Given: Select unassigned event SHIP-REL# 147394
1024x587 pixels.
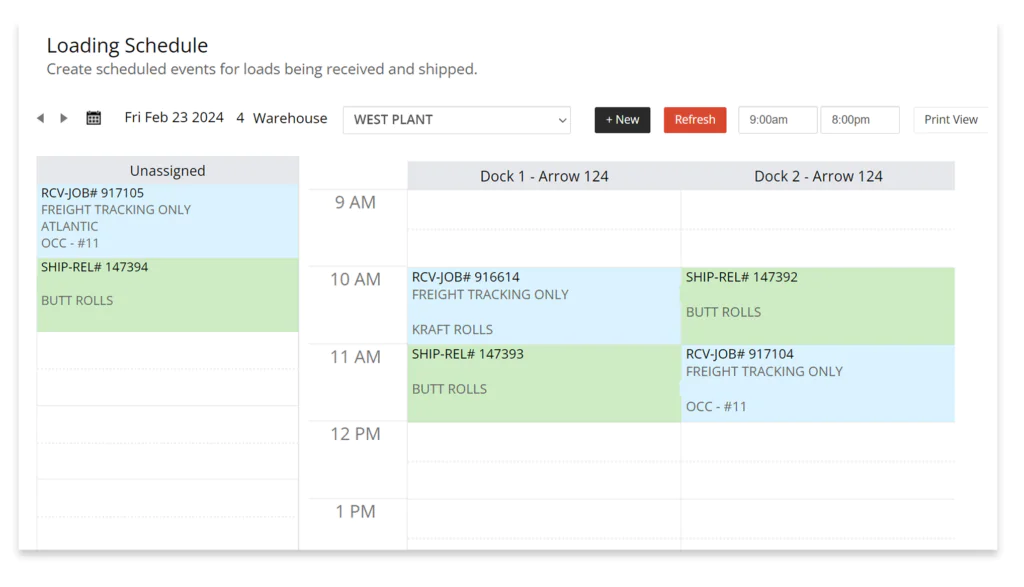Looking at the screenshot, I should (x=168, y=295).
